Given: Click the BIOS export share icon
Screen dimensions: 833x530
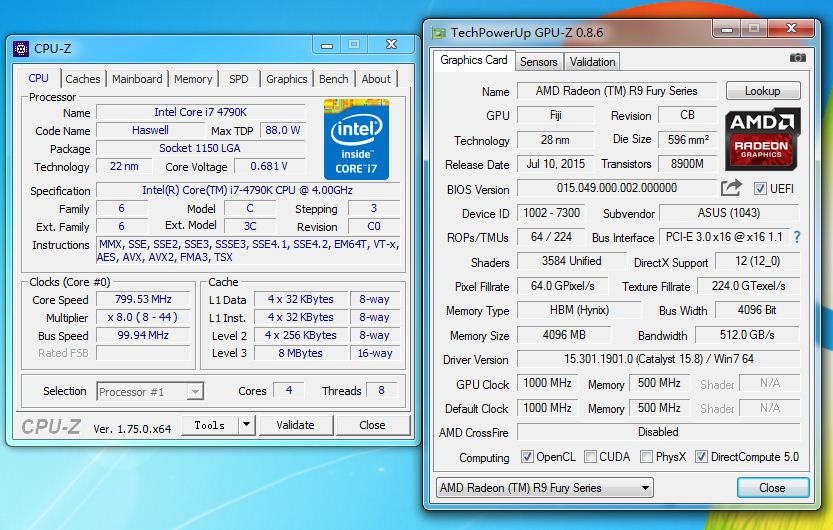Looking at the screenshot, I should coord(731,188).
